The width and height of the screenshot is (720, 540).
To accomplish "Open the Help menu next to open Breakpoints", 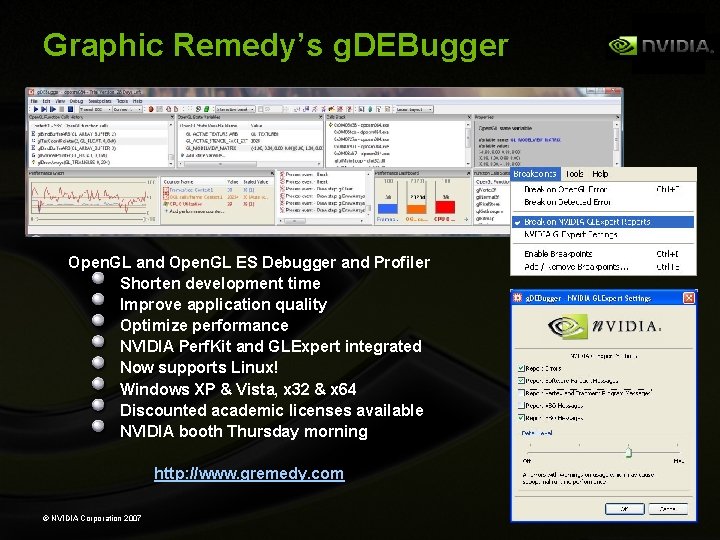I will click(600, 174).
